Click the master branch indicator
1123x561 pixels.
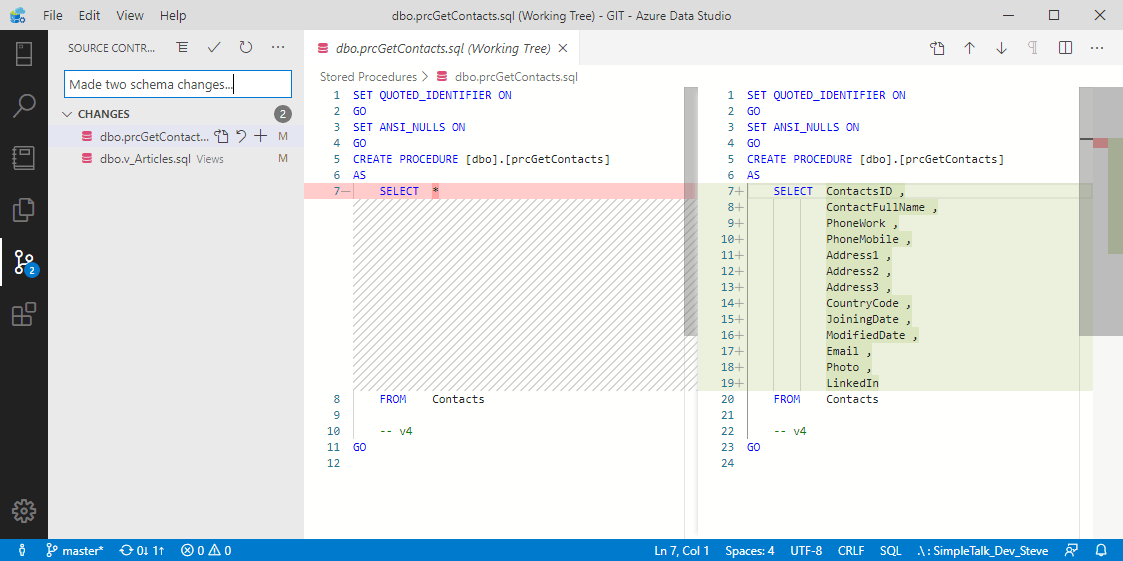pyautogui.click(x=74, y=550)
